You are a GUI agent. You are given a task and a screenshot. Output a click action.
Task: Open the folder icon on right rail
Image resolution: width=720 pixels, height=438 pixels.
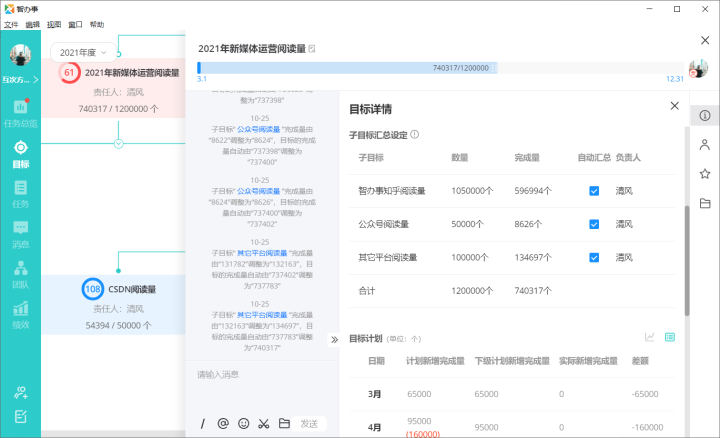pyautogui.click(x=705, y=203)
